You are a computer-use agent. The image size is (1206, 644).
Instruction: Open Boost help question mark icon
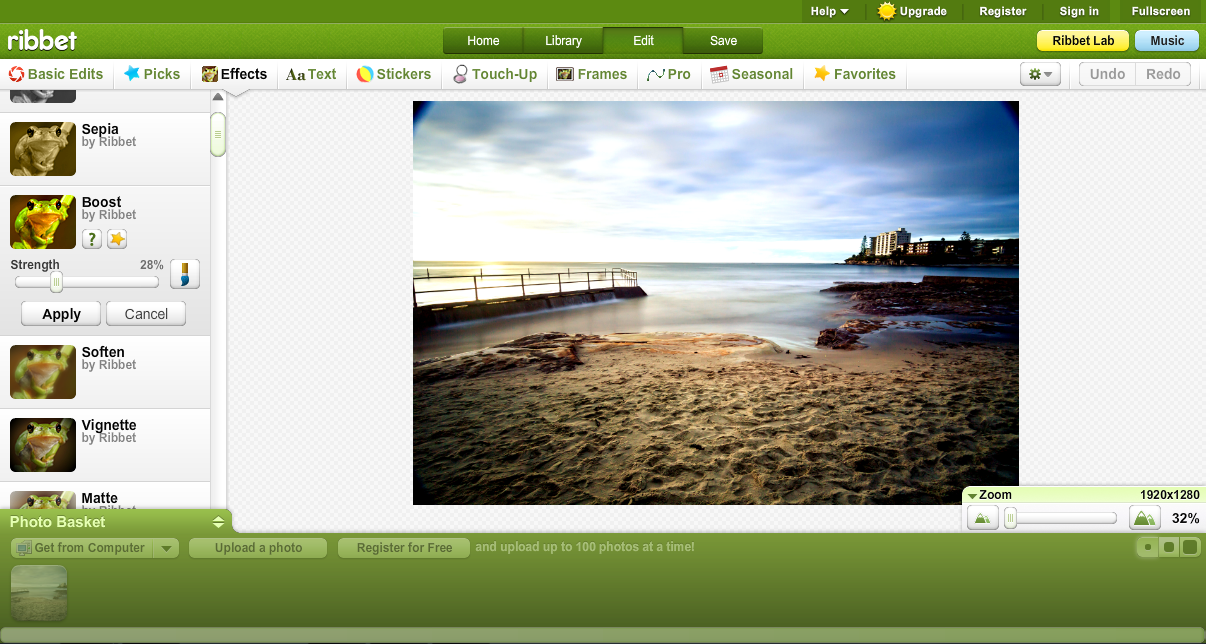point(92,239)
